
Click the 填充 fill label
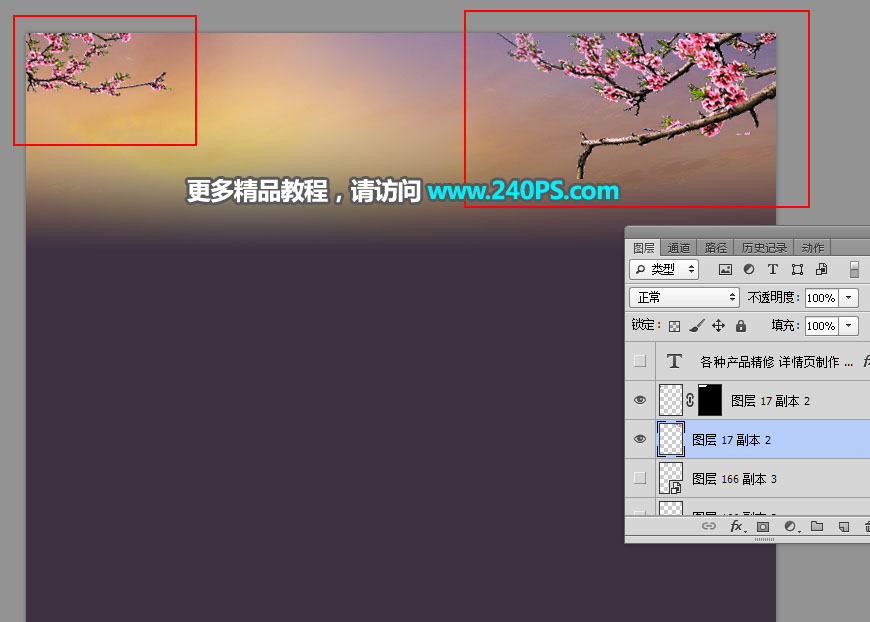coord(785,325)
